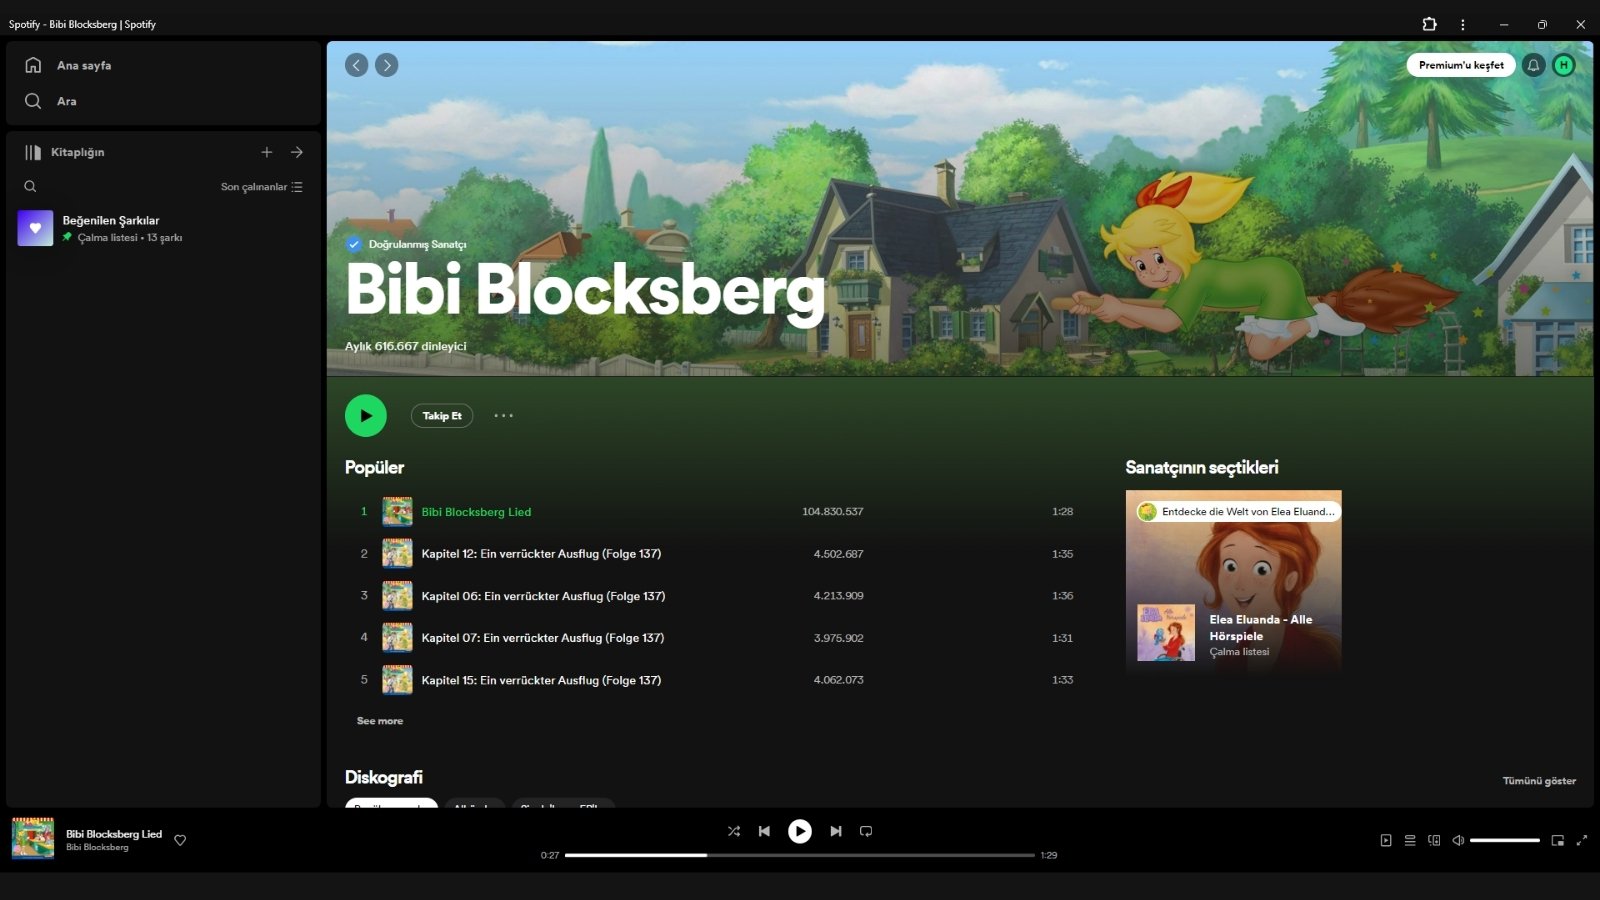Click now playing album cover
Image resolution: width=1600 pixels, height=900 pixels.
pos(33,839)
